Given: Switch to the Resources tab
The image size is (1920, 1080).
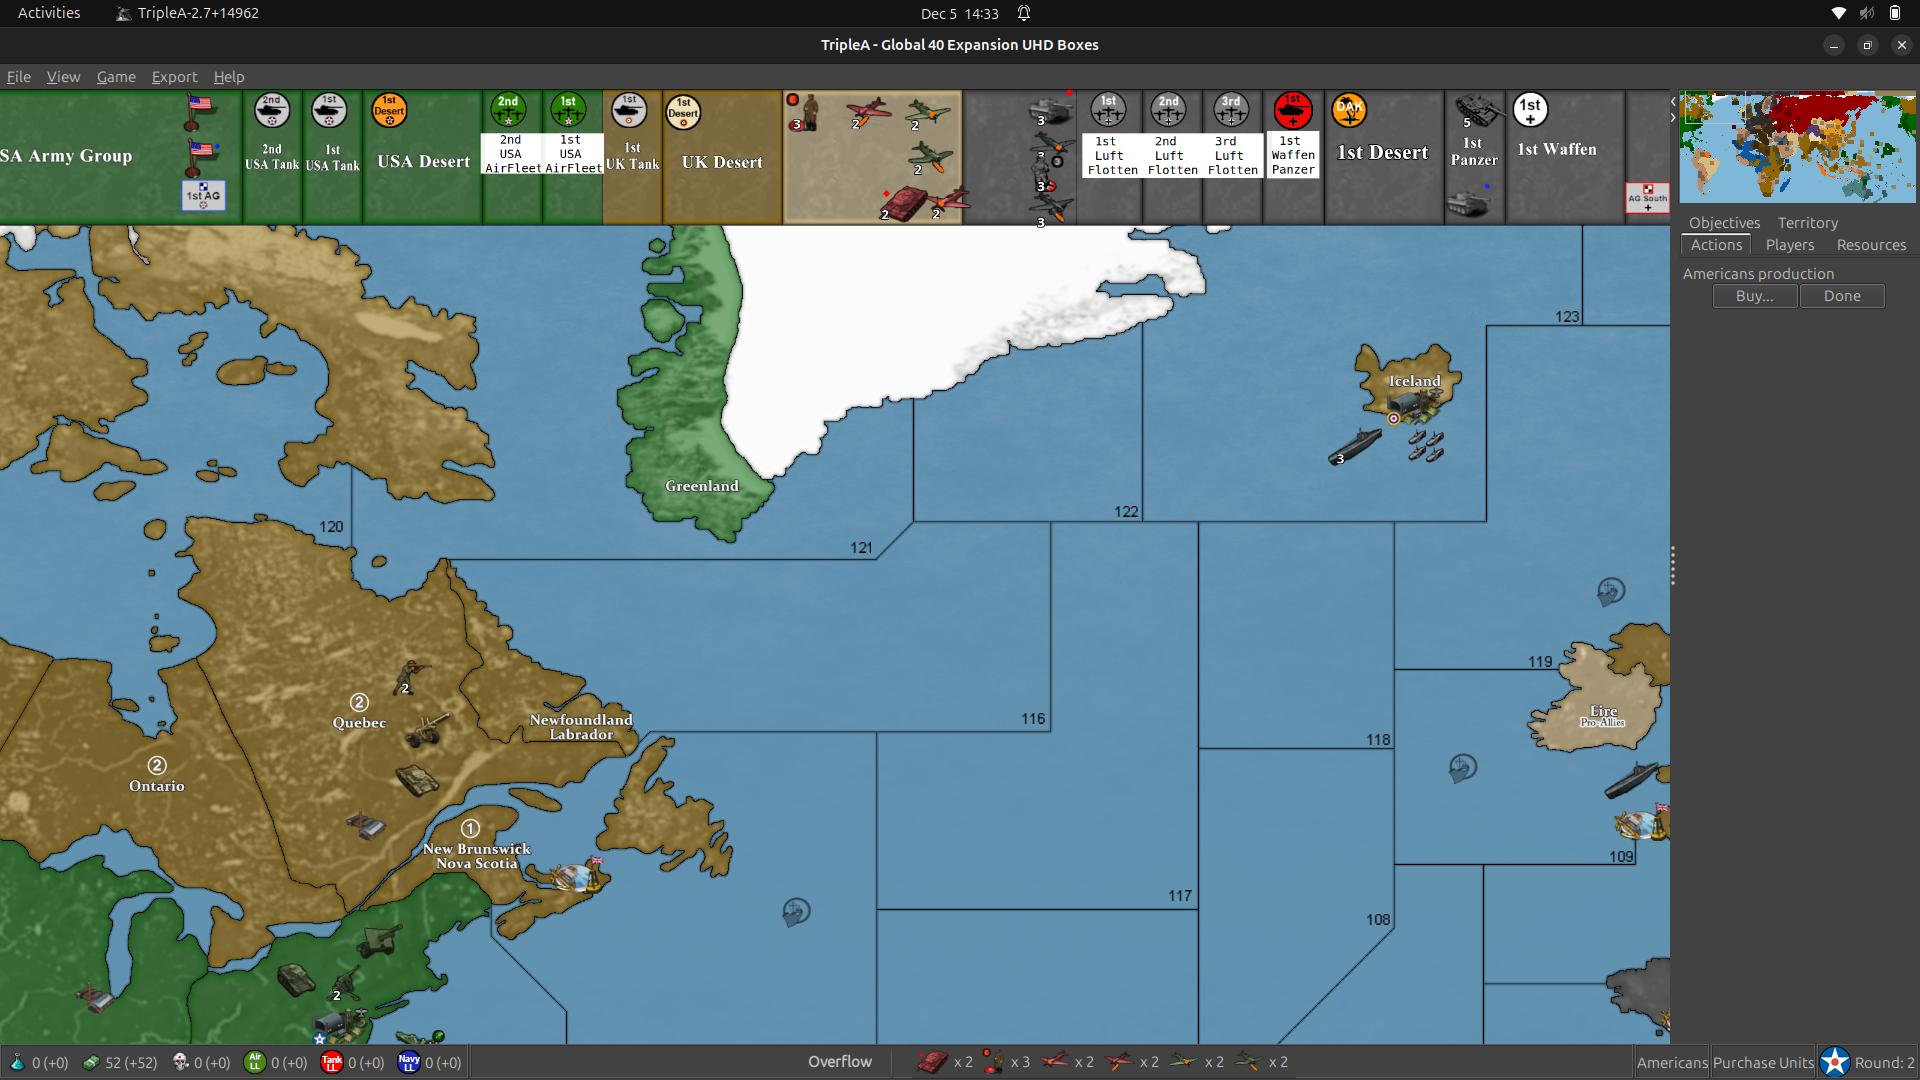Looking at the screenshot, I should click(x=1870, y=245).
